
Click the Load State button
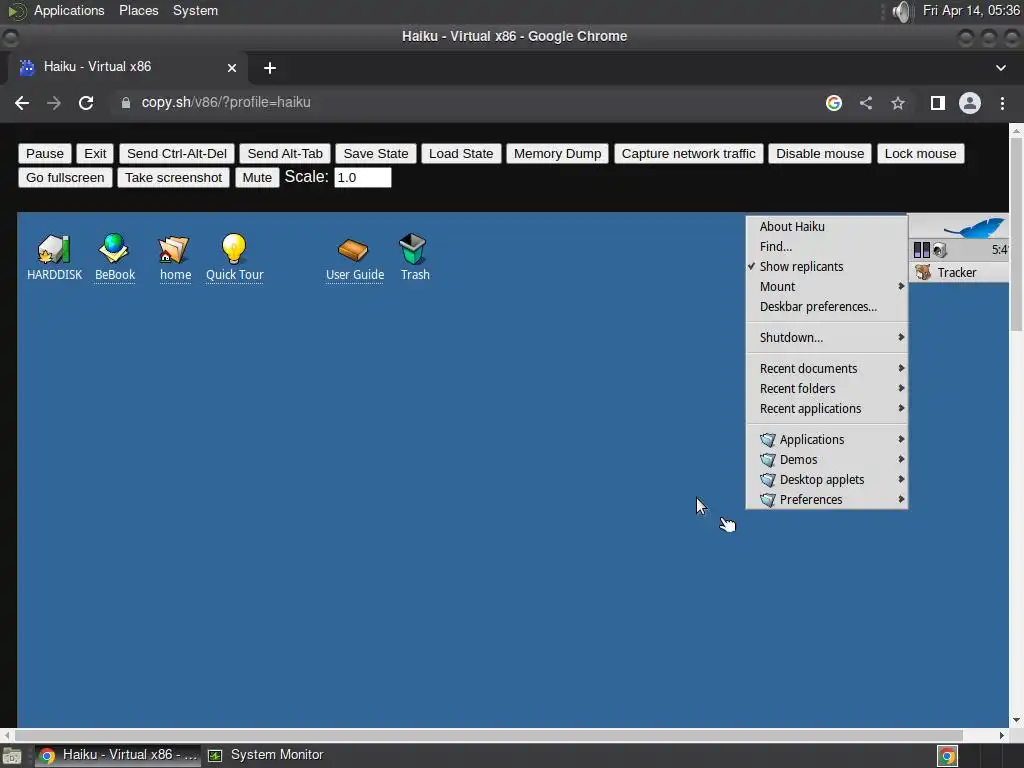click(461, 153)
